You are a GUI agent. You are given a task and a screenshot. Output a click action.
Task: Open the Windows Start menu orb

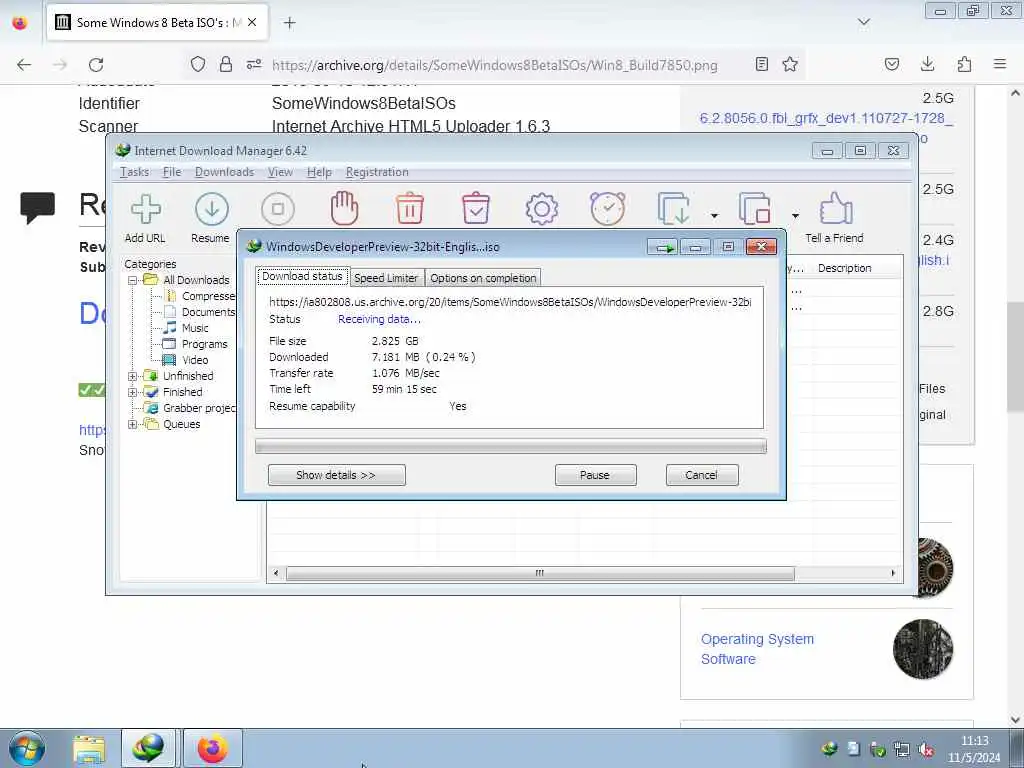point(27,748)
